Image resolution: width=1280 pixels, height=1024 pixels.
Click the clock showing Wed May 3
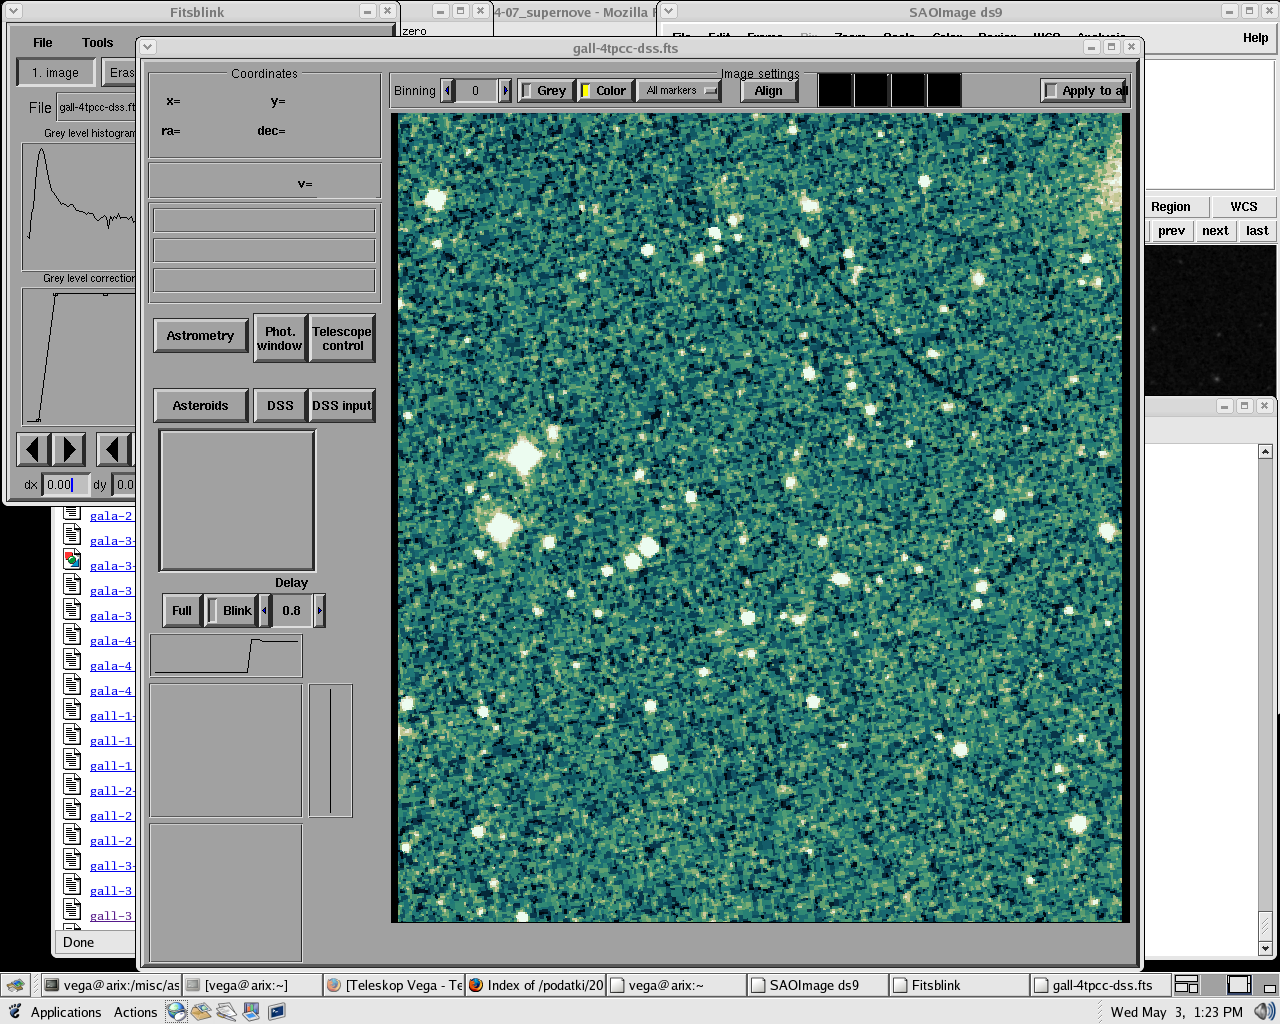(x=1177, y=1012)
